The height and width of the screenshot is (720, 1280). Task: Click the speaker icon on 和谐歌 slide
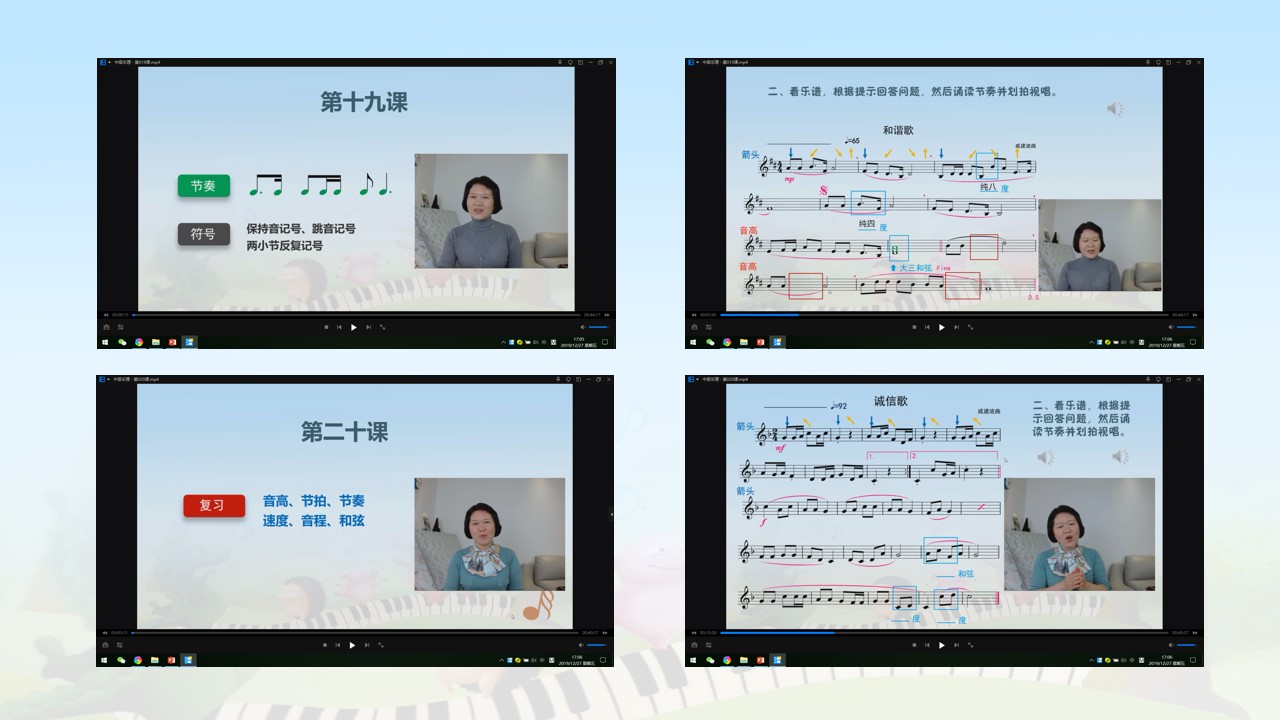[x=1115, y=108]
